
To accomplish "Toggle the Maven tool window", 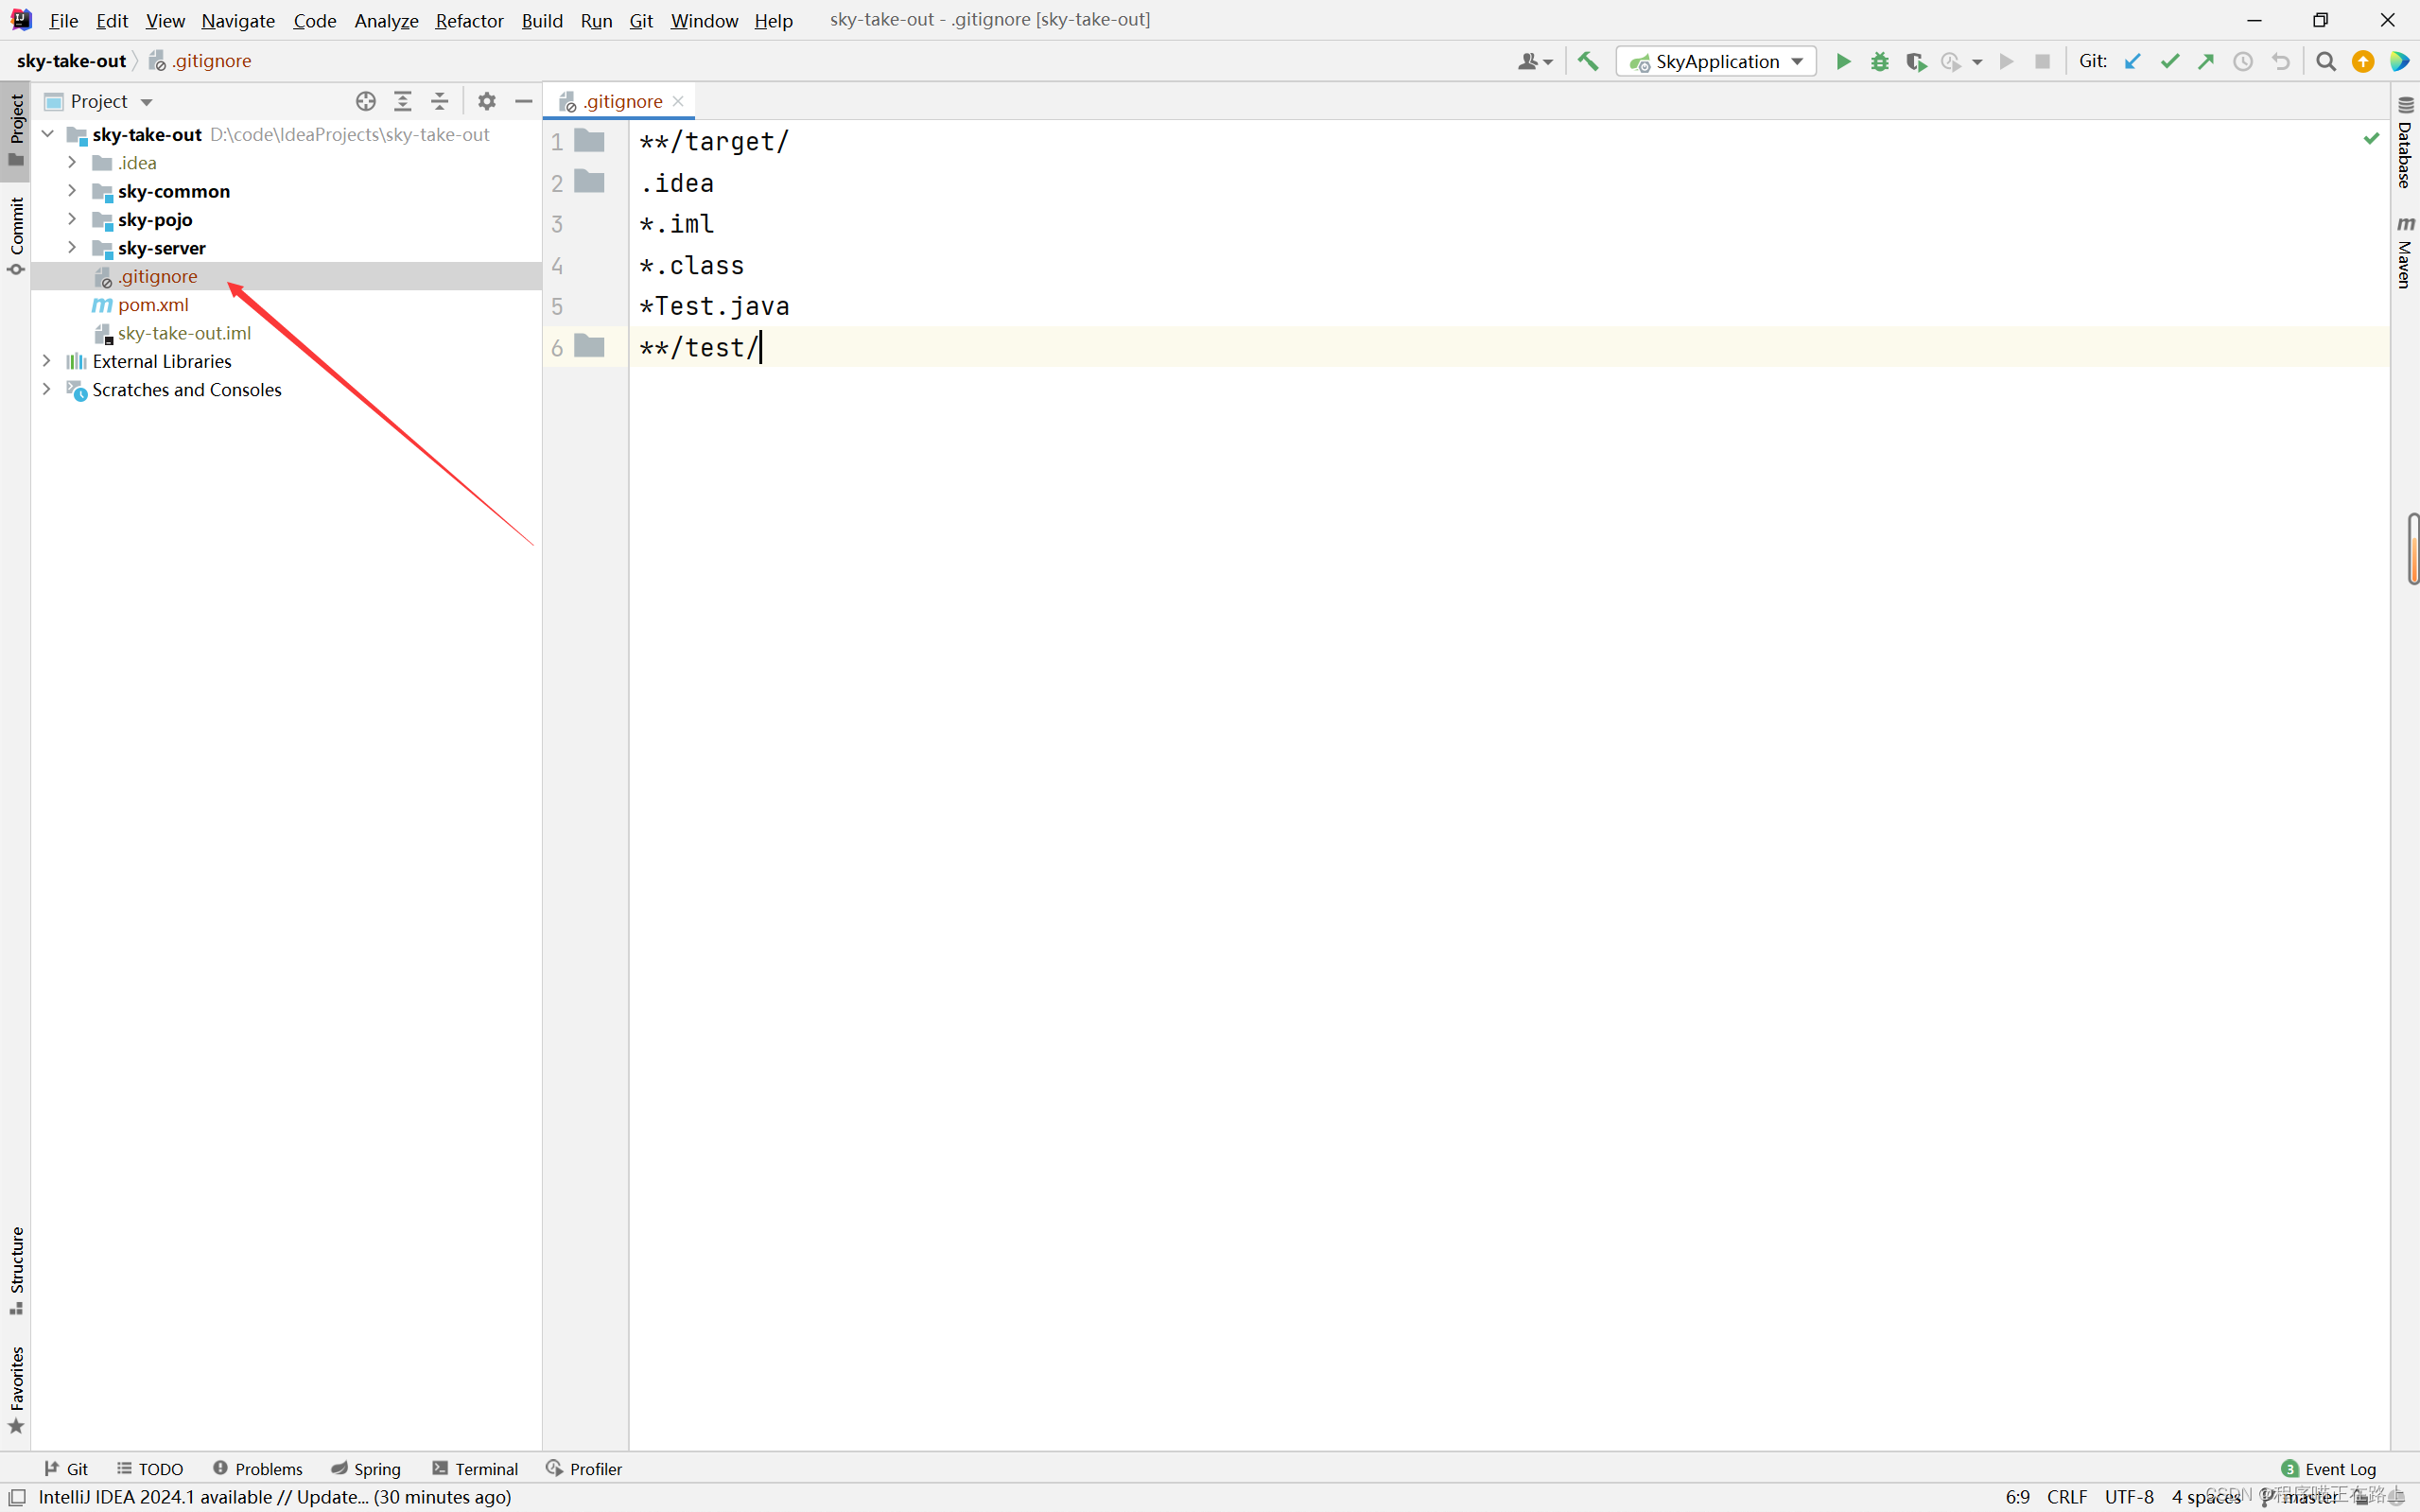I will coord(2405,252).
